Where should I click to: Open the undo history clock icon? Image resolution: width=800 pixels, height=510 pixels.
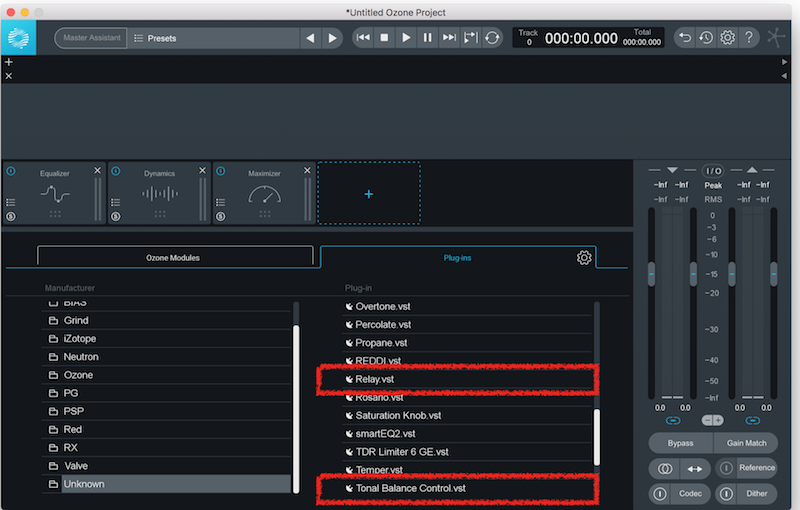[x=706, y=38]
